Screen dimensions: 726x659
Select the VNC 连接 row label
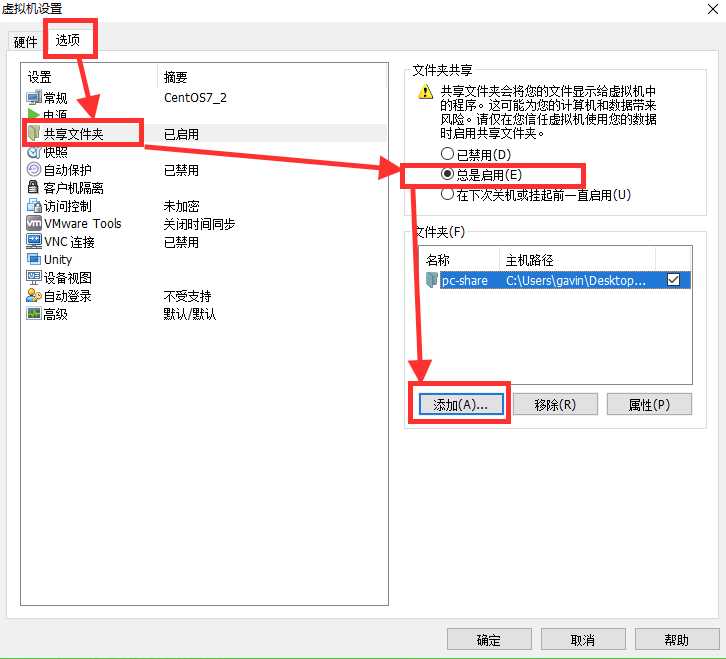pyautogui.click(x=69, y=242)
